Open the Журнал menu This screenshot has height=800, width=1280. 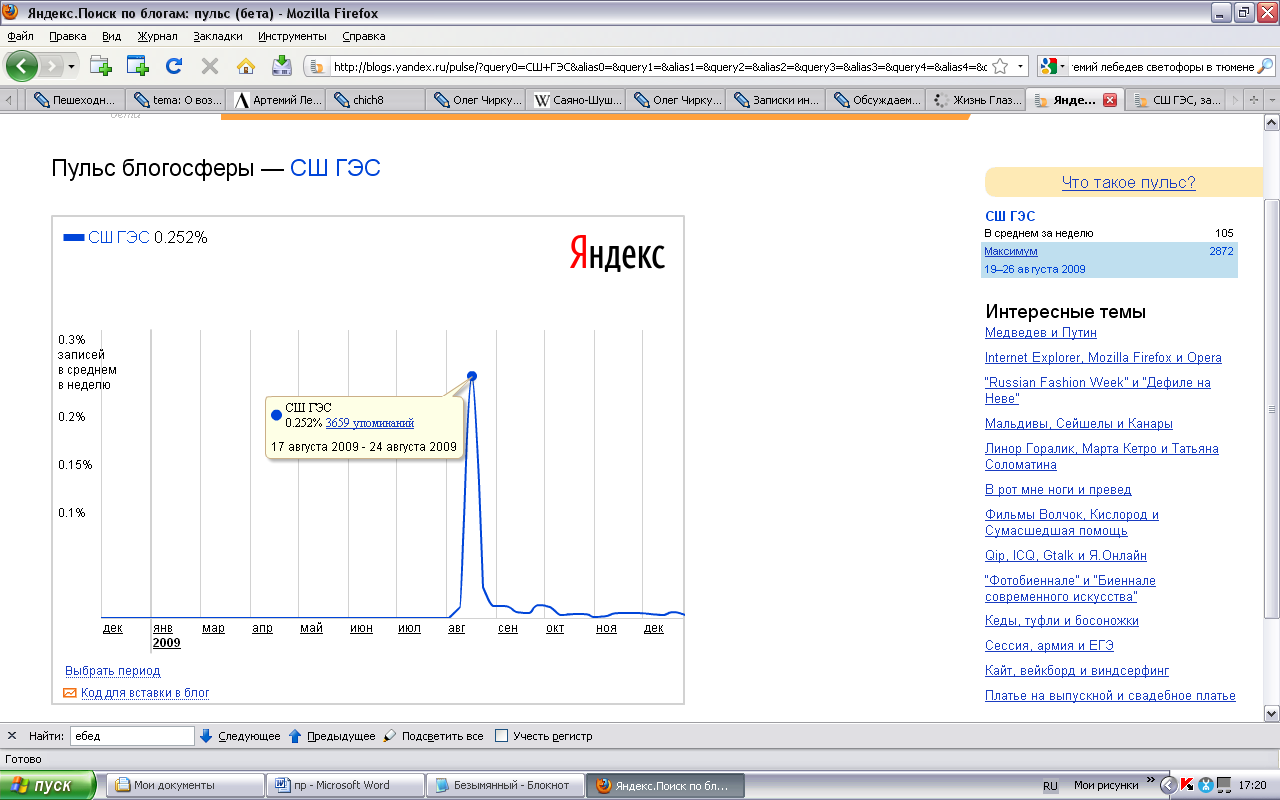pyautogui.click(x=157, y=36)
